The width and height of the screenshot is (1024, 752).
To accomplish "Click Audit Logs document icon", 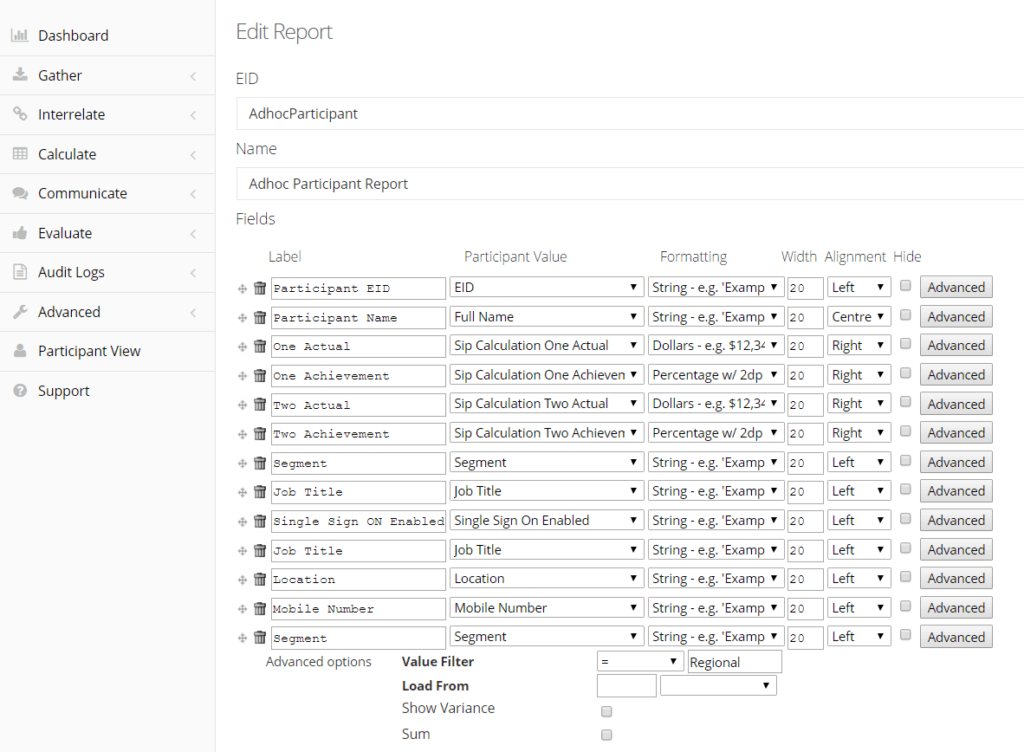I will (x=20, y=272).
